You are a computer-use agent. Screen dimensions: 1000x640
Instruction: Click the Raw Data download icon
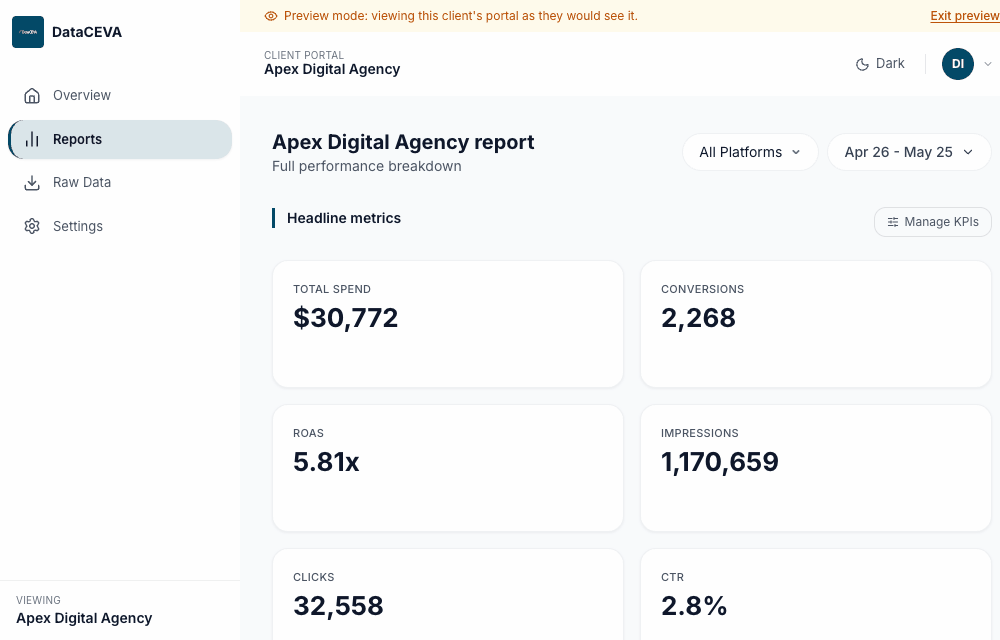click(x=32, y=182)
